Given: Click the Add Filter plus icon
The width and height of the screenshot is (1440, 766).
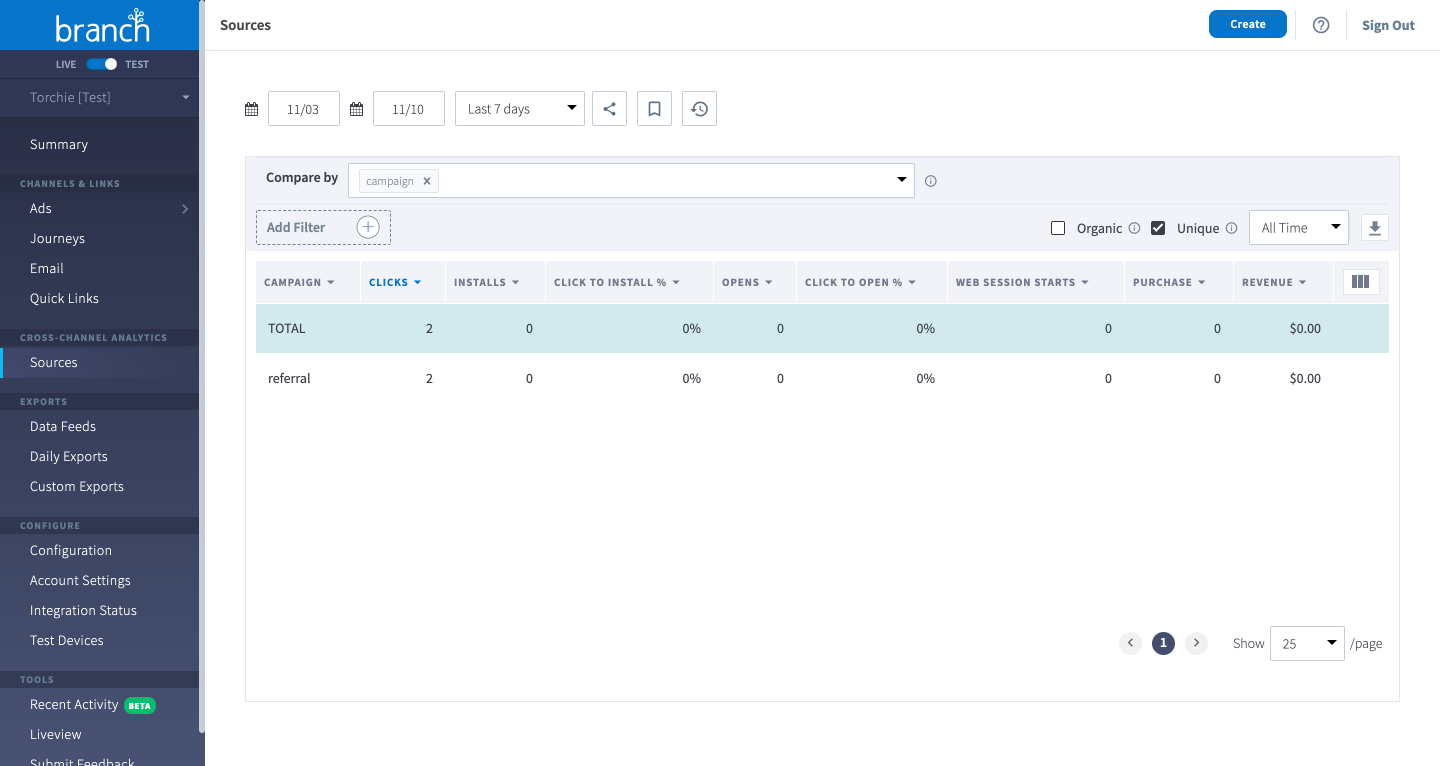Looking at the screenshot, I should coord(368,227).
